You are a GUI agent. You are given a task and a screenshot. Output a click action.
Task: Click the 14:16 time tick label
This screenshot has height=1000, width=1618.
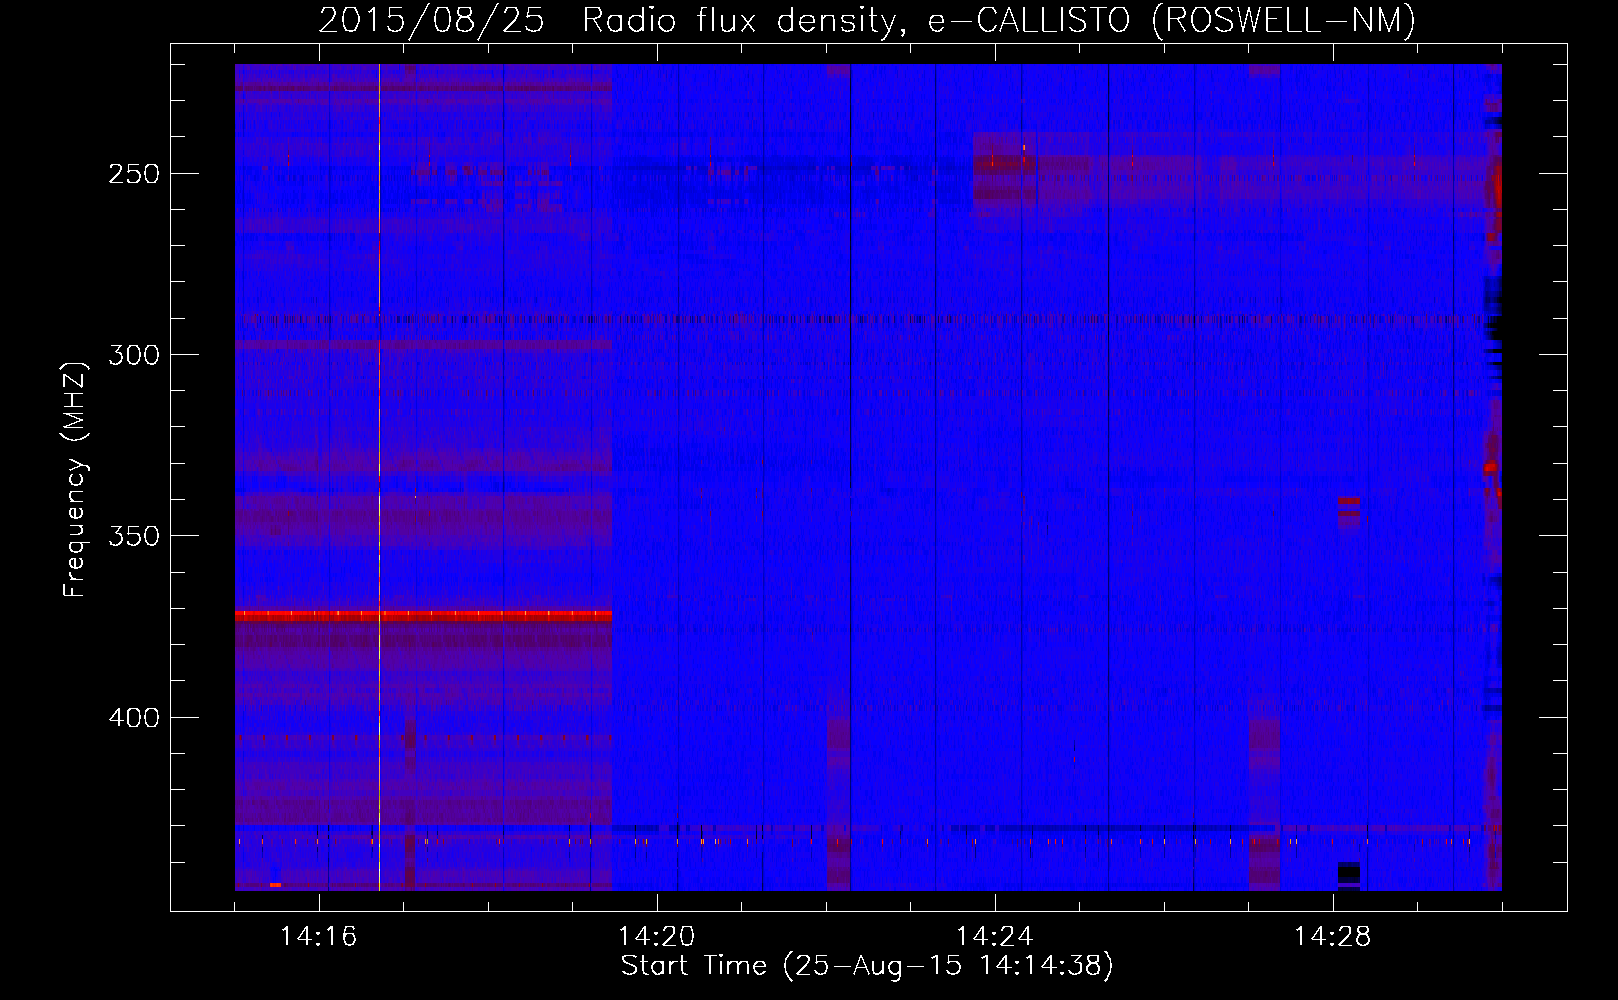(x=319, y=937)
